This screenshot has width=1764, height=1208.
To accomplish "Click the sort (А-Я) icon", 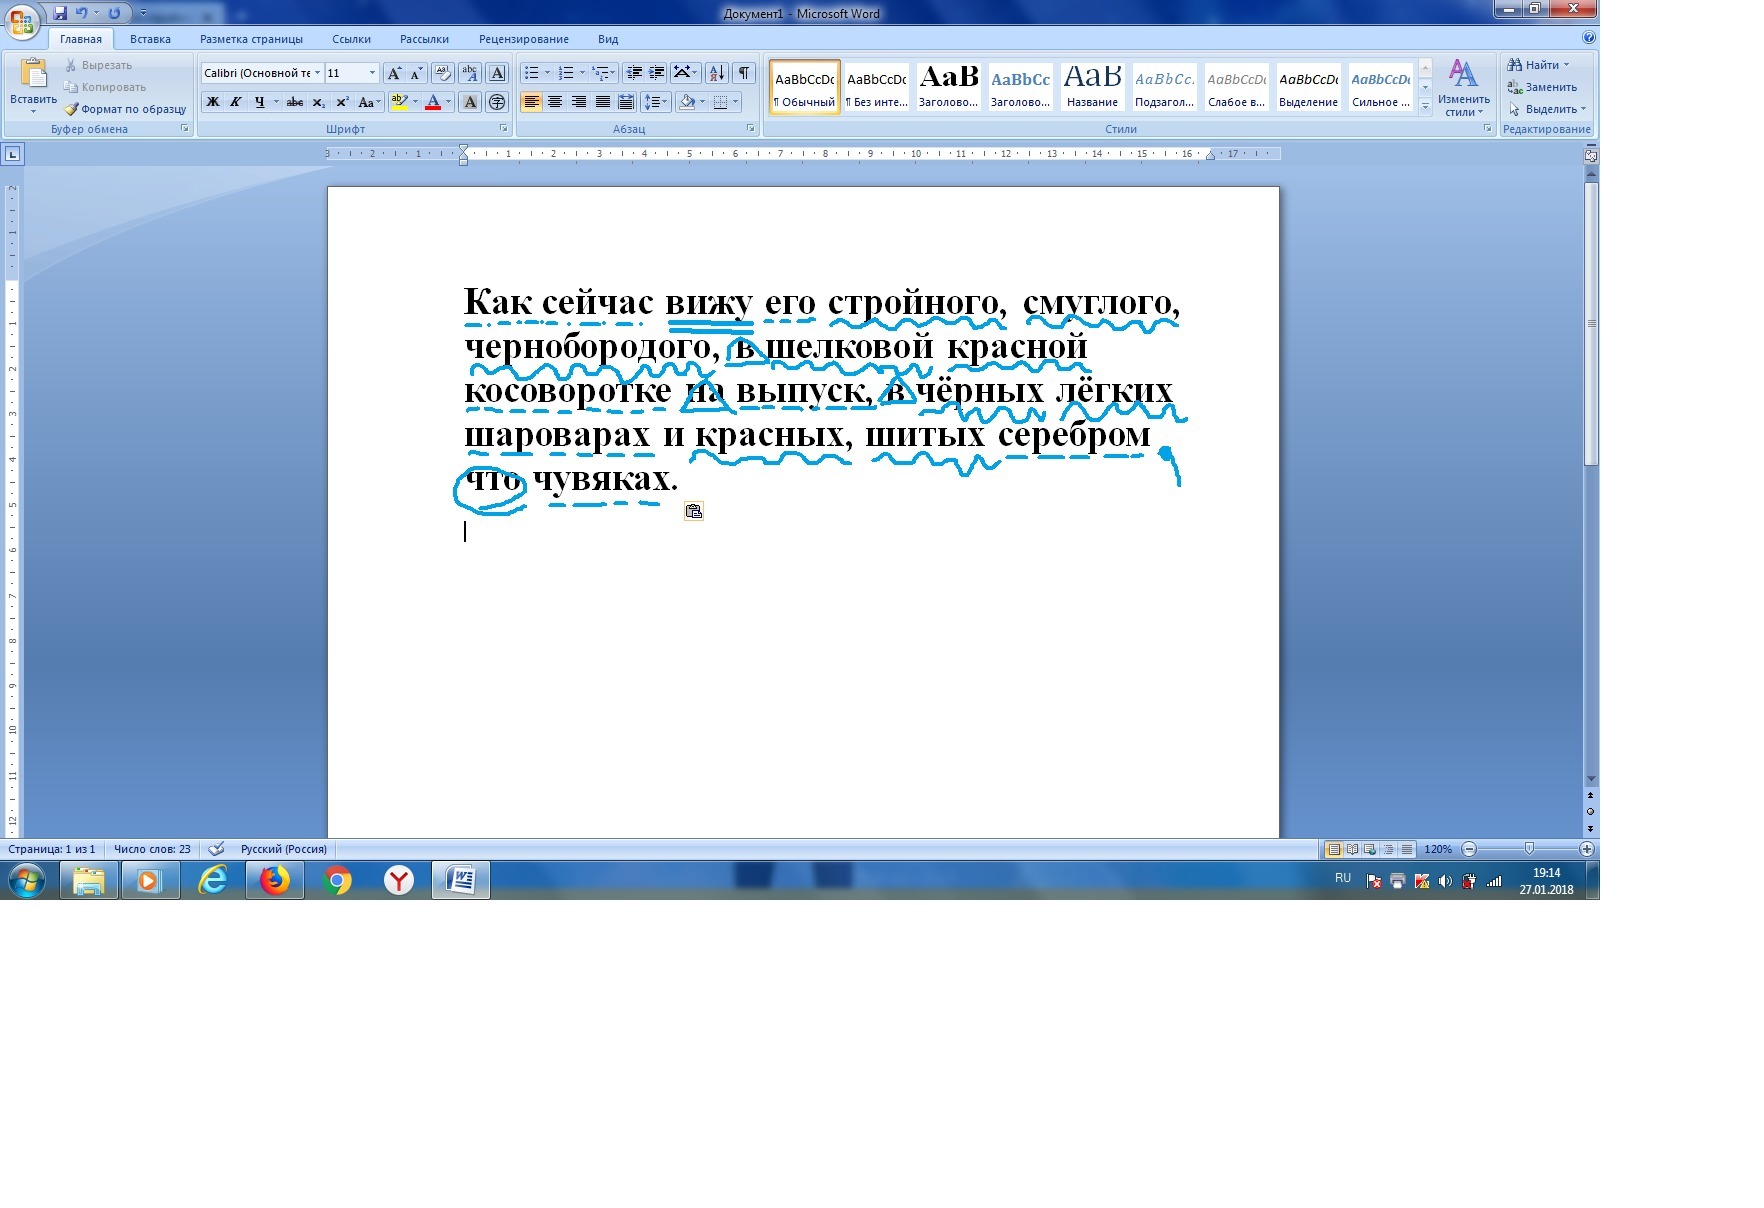I will tap(716, 73).
